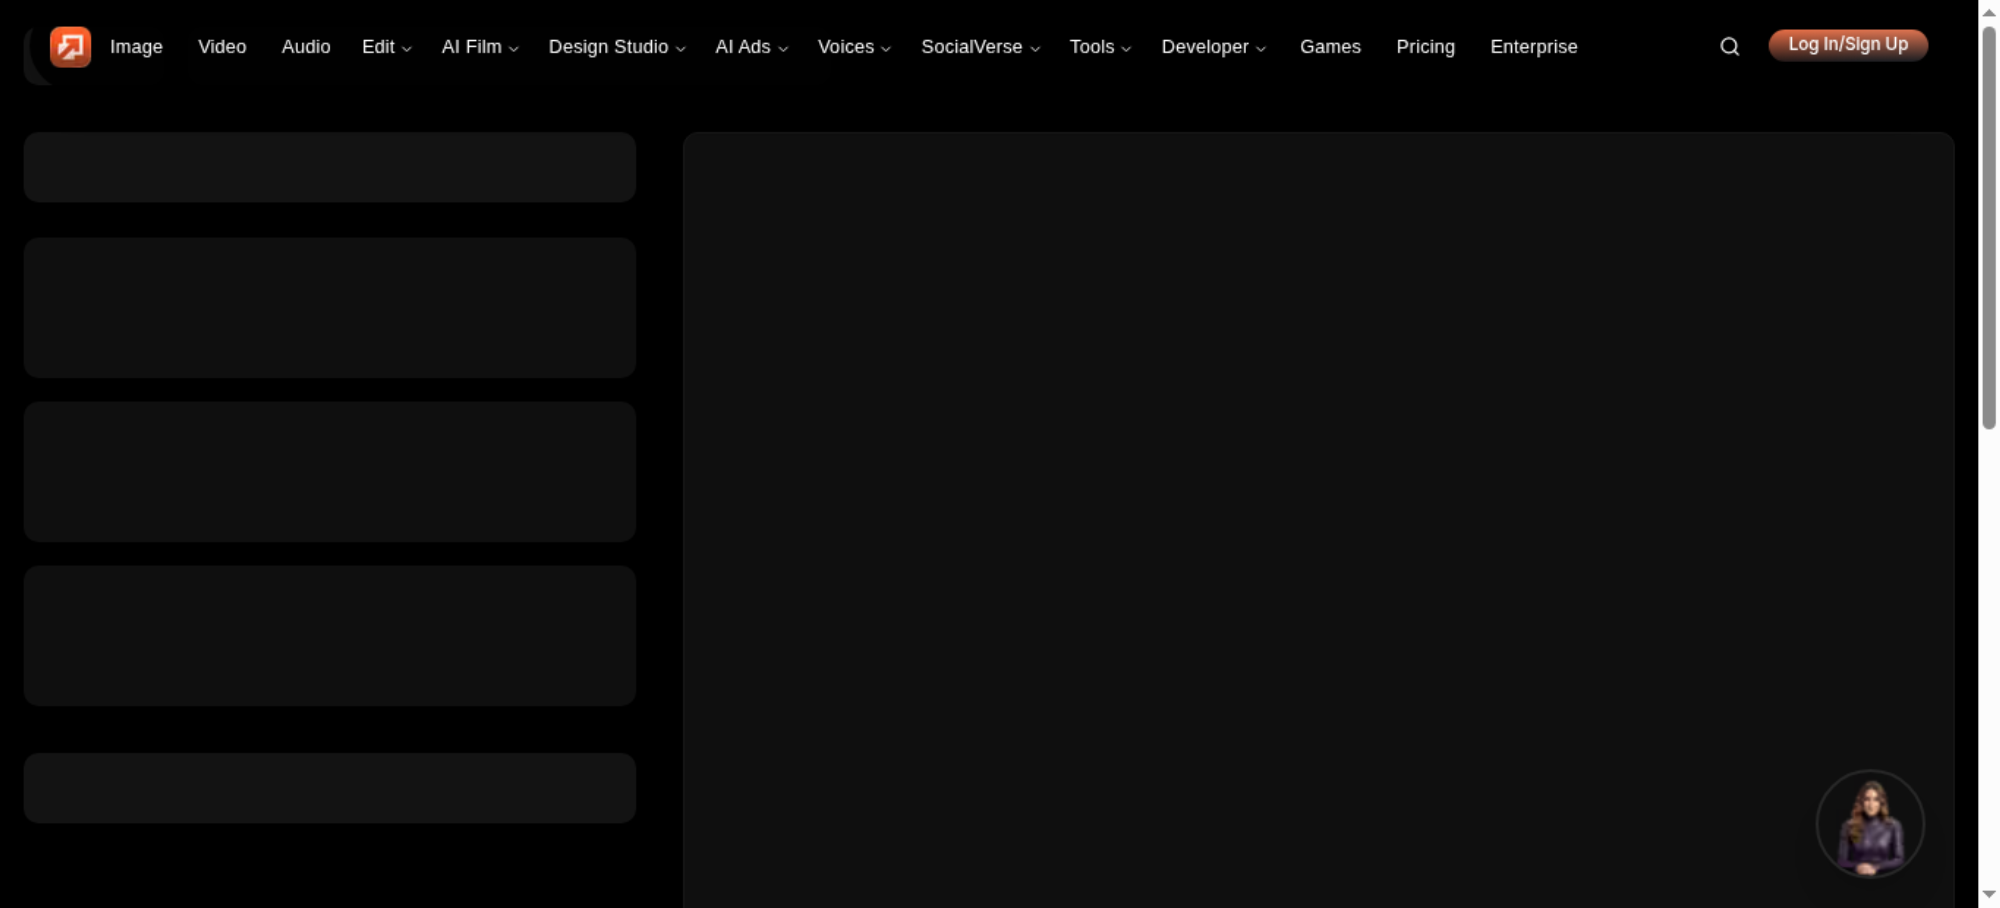Image resolution: width=2000 pixels, height=908 pixels.
Task: Open the search magnifier icon
Action: click(1729, 47)
